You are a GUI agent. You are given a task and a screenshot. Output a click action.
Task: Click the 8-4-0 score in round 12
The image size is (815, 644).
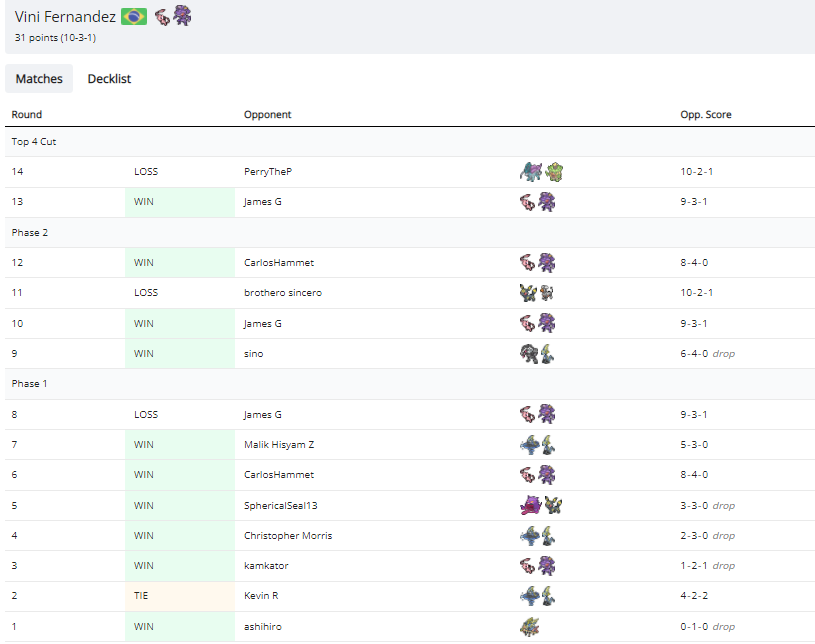pyautogui.click(x=694, y=262)
